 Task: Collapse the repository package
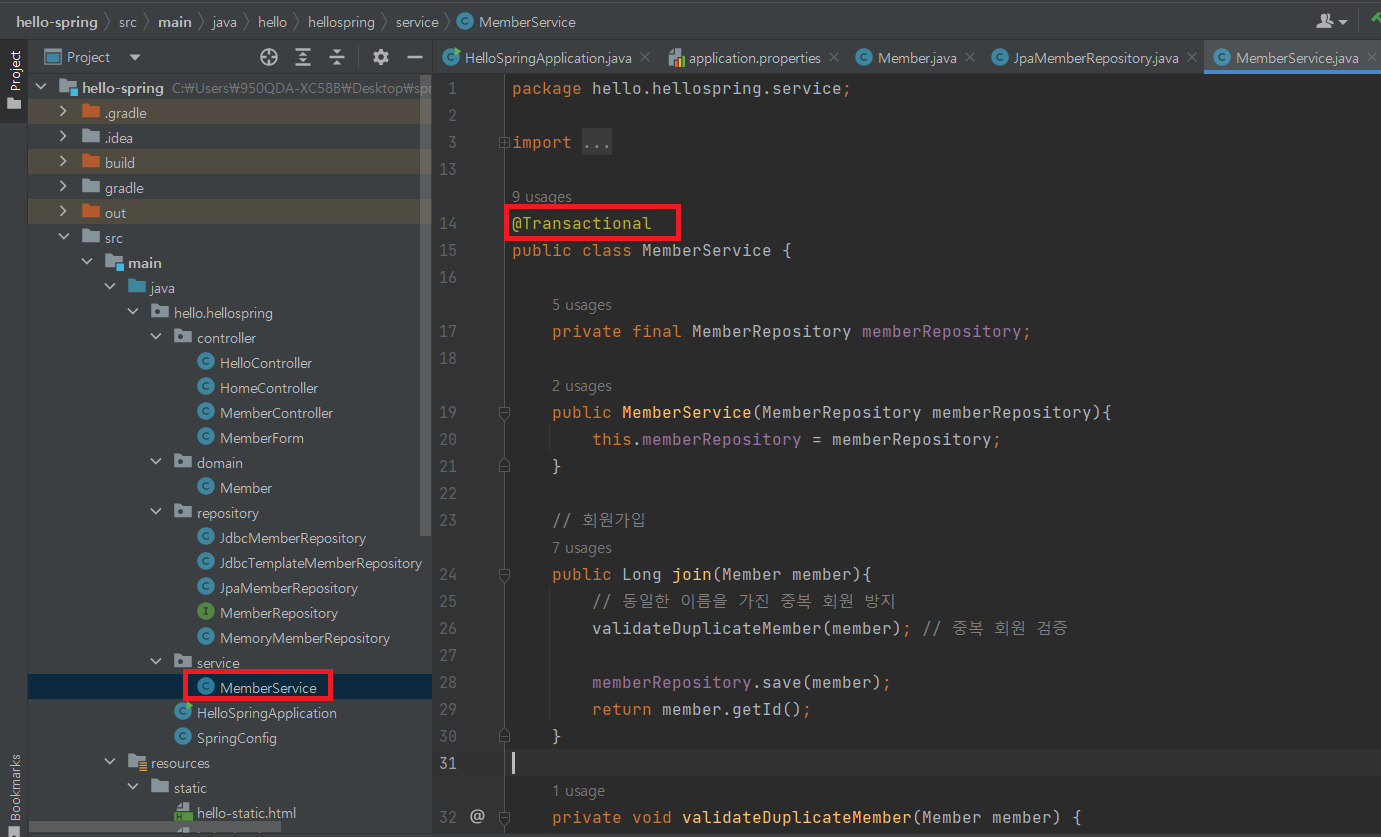click(156, 513)
